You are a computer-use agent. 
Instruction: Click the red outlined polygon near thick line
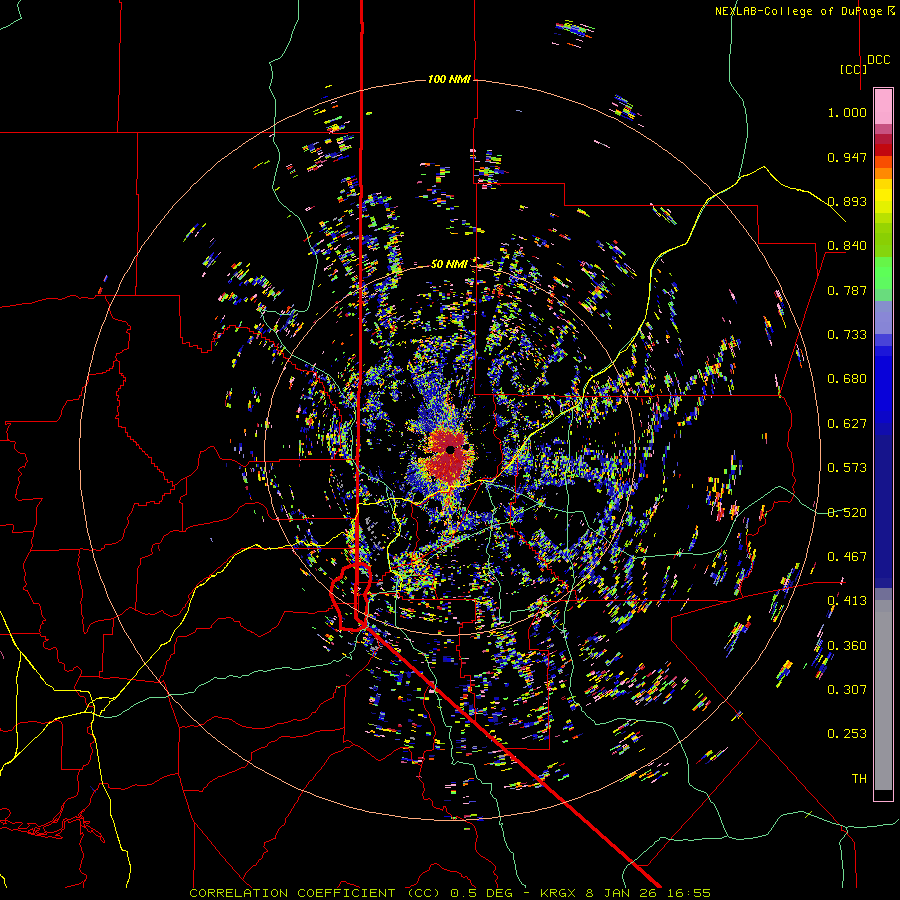coord(350,598)
